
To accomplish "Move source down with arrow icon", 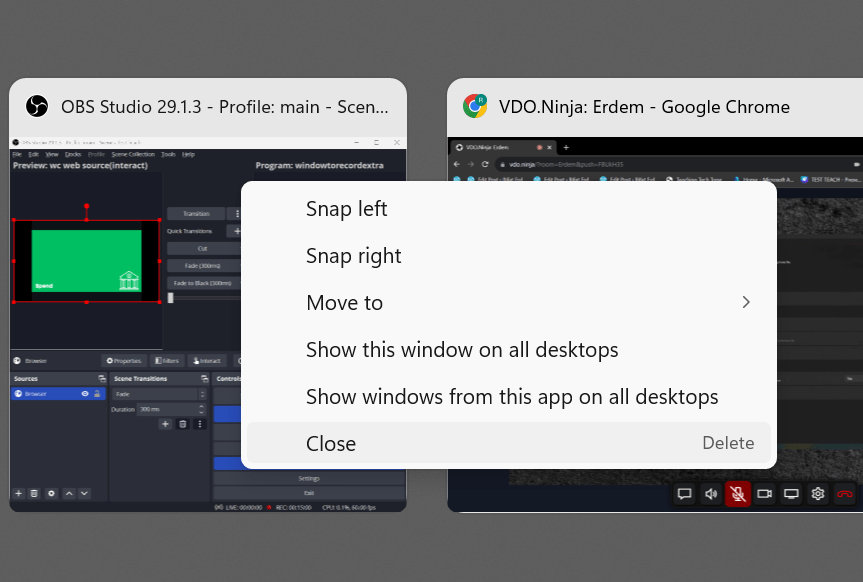I will coord(84,493).
